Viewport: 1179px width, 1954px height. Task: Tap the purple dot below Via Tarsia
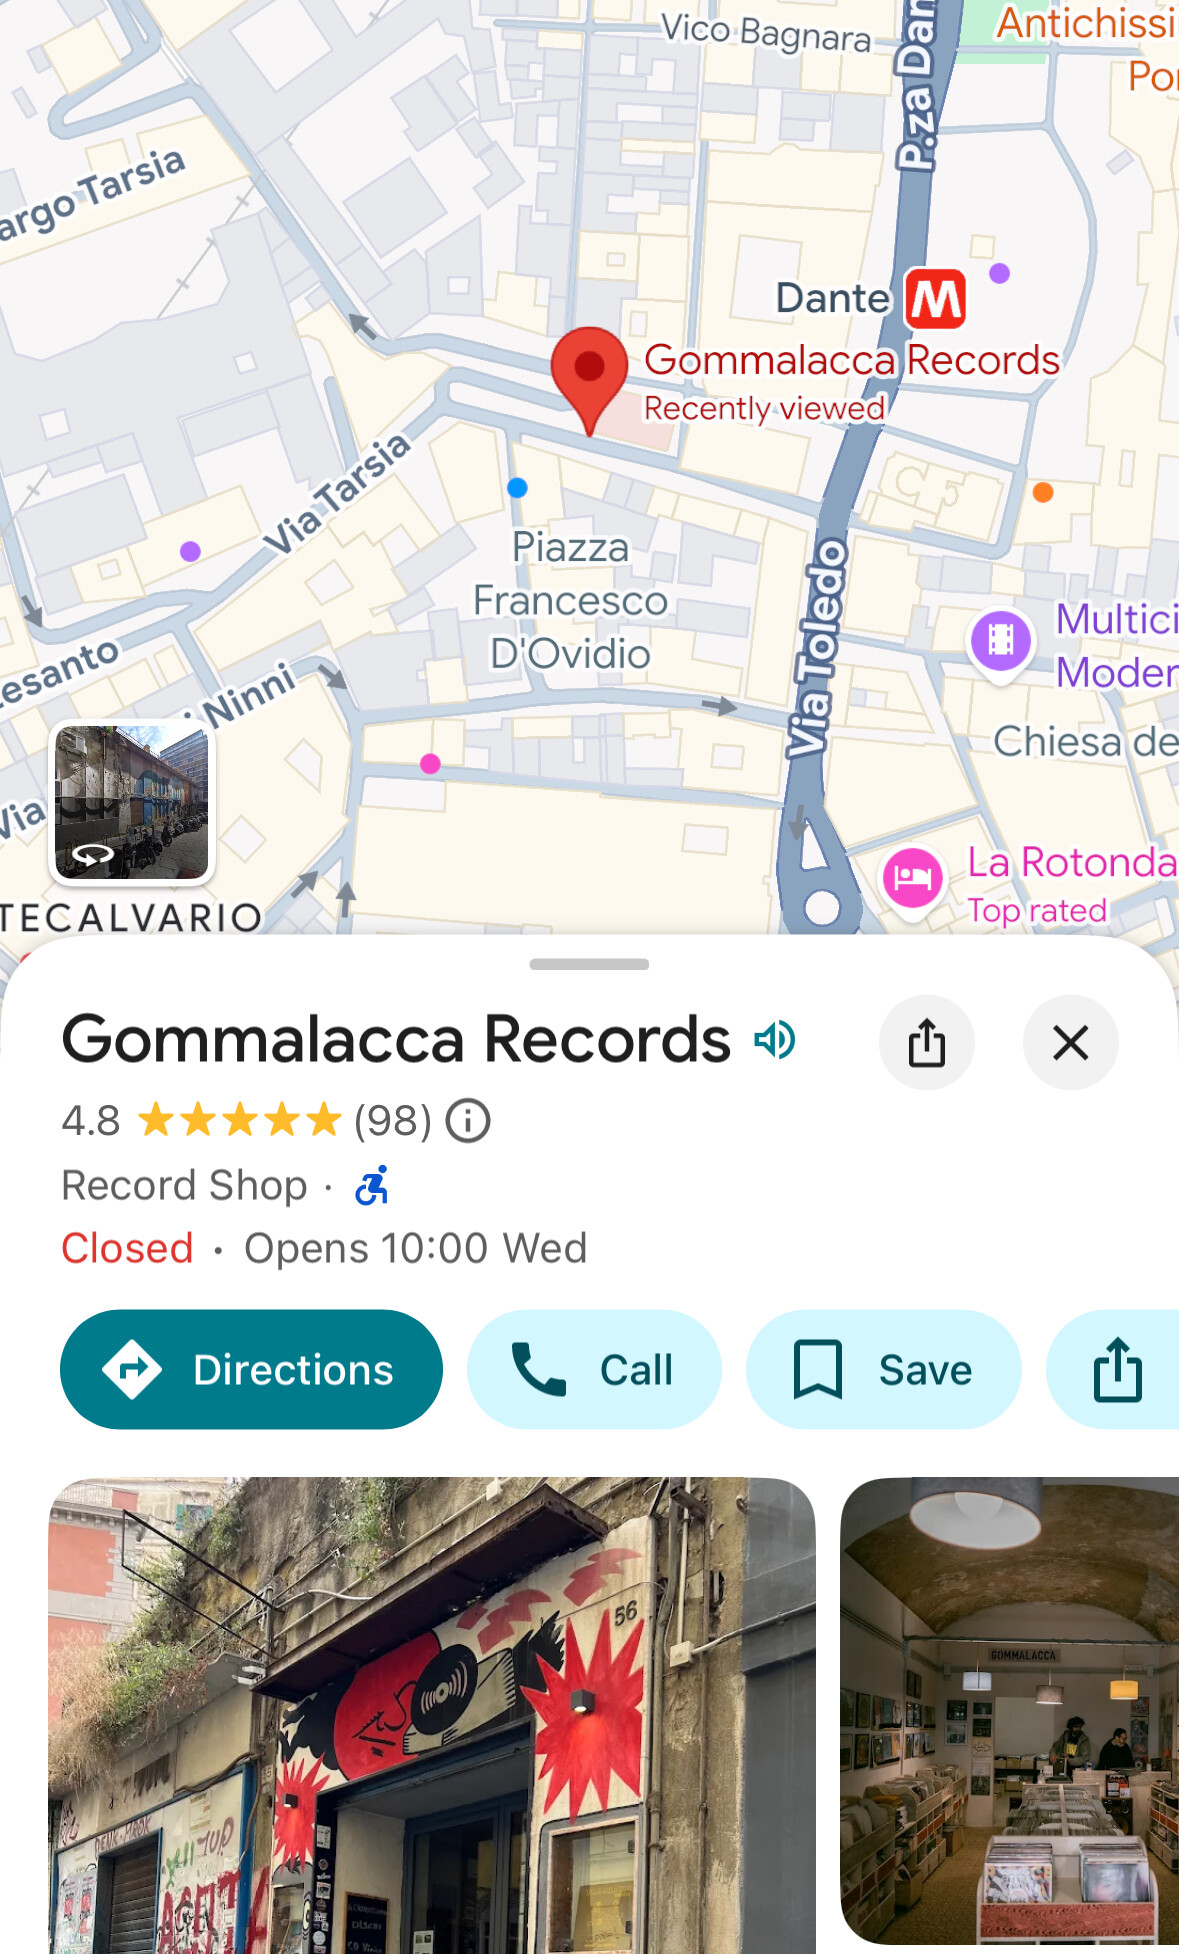191,551
